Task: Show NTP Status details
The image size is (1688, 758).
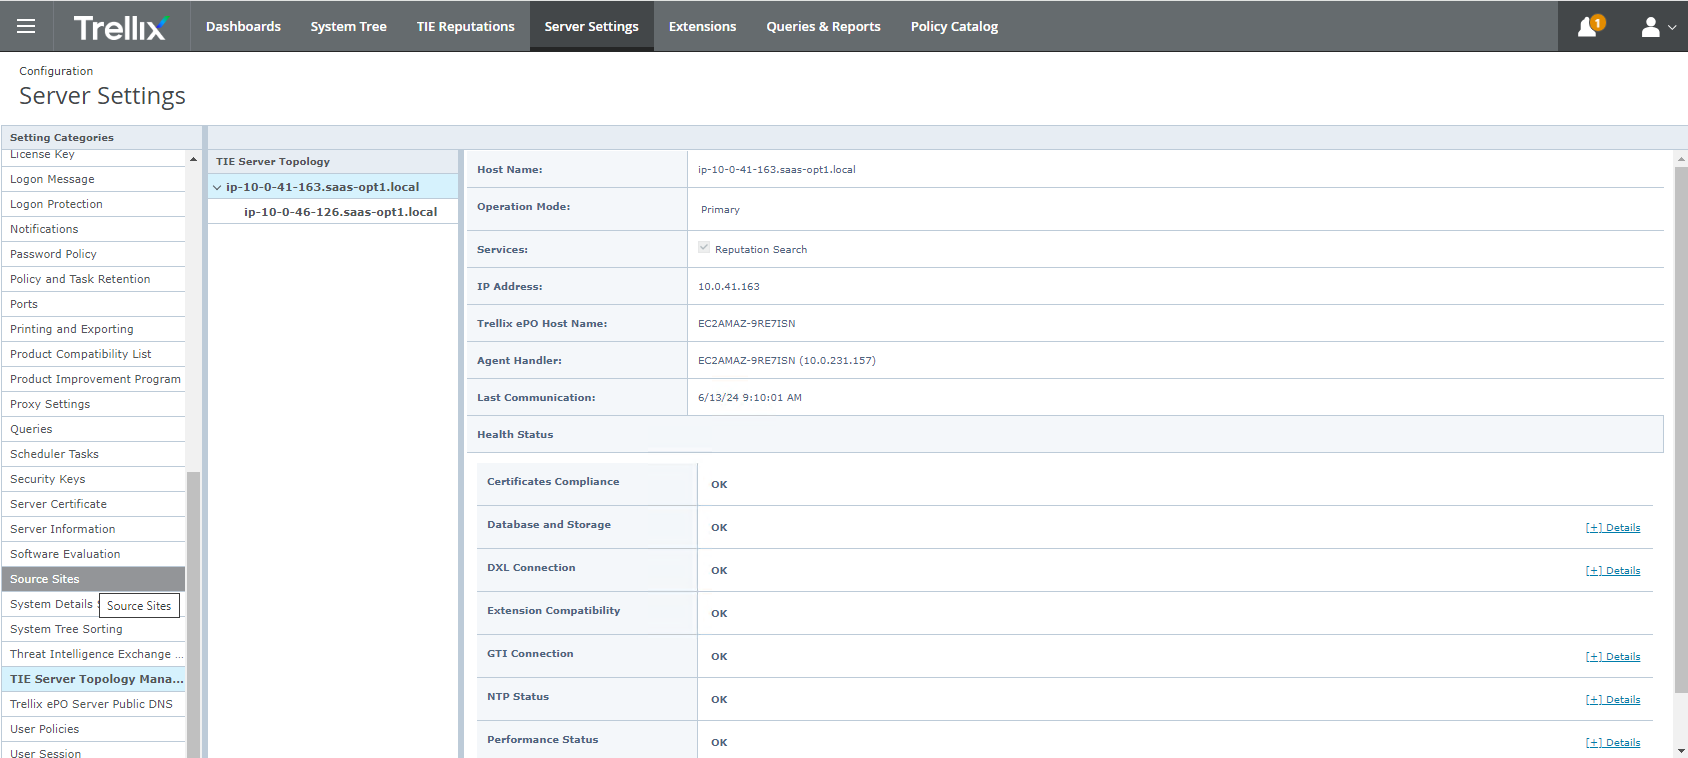Action: [1613, 700]
